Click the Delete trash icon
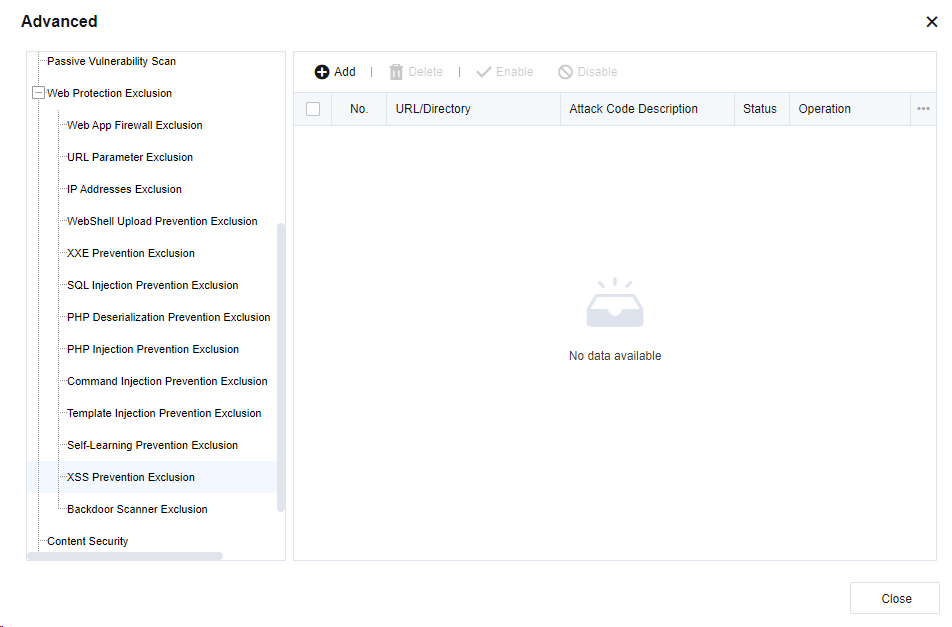Image resolution: width=952 pixels, height=627 pixels. point(396,72)
